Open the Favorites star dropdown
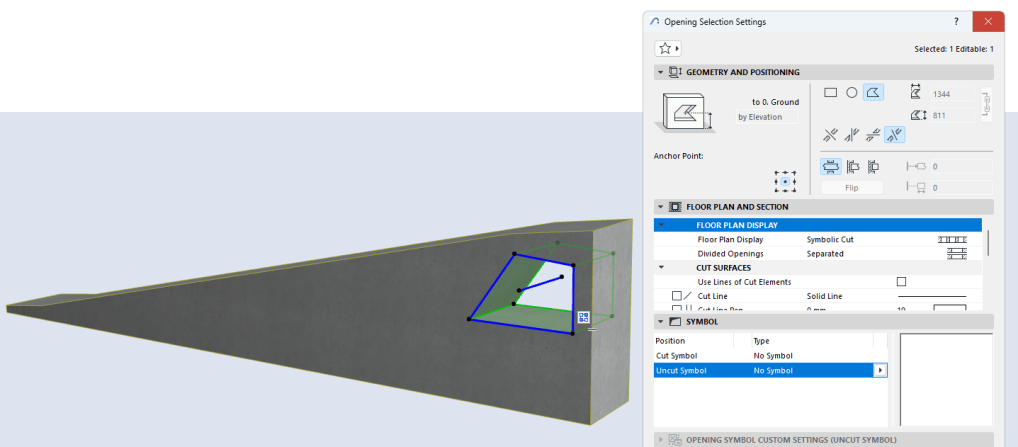 (666, 48)
